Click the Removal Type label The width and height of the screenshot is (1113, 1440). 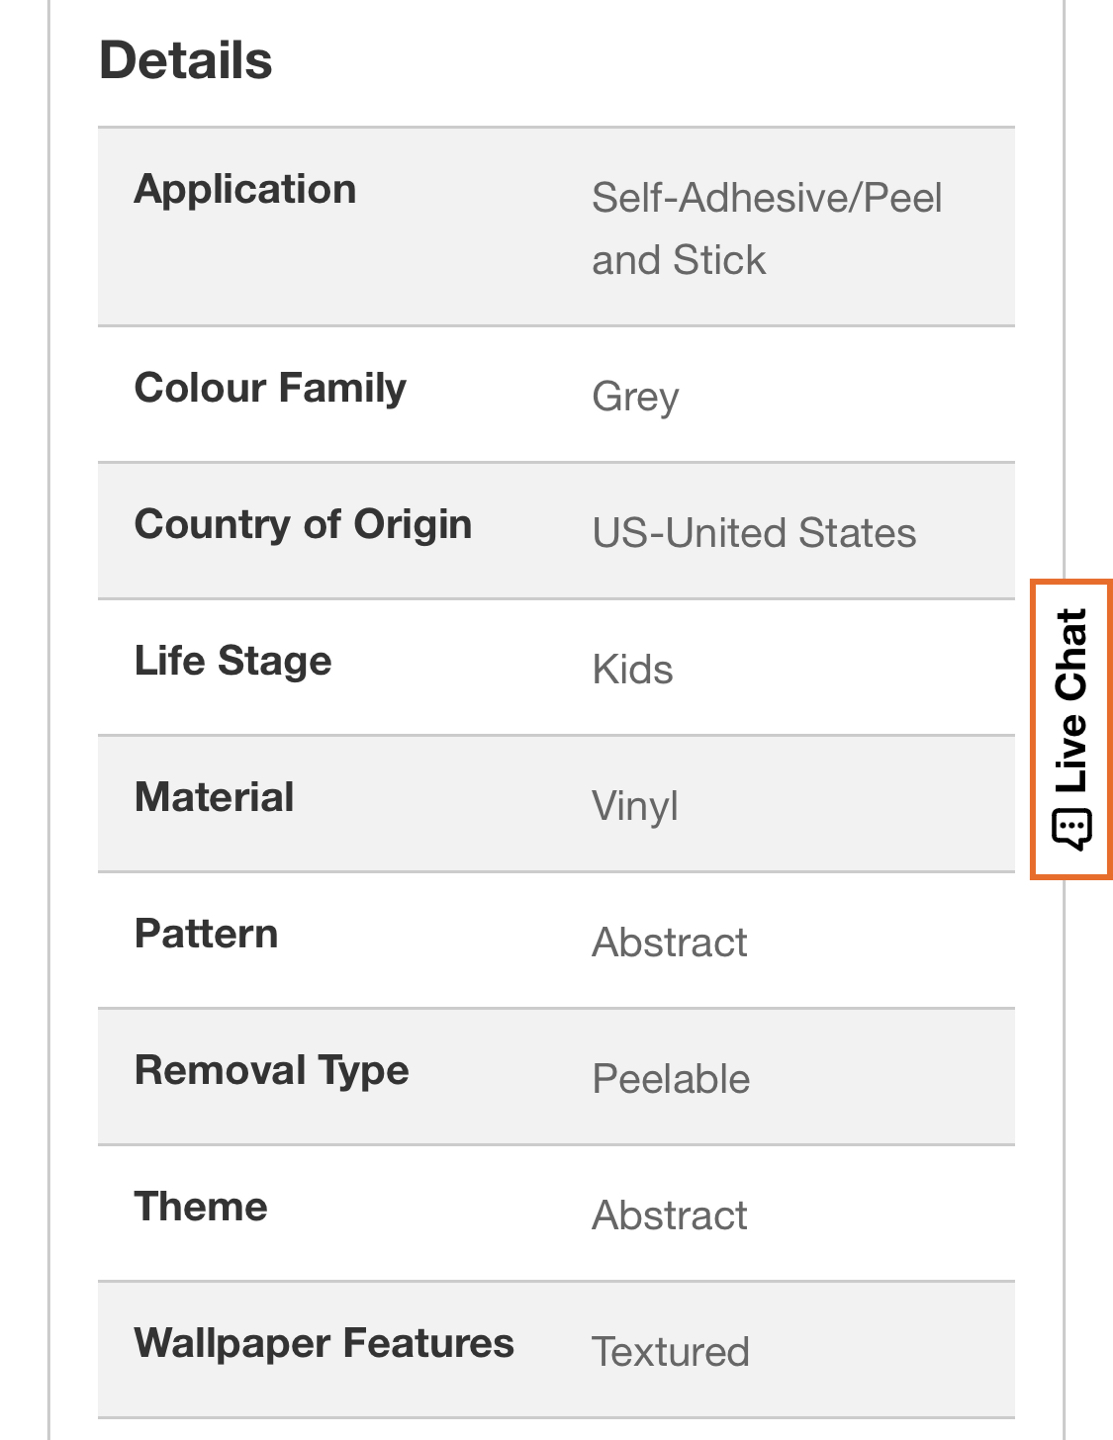click(271, 1071)
